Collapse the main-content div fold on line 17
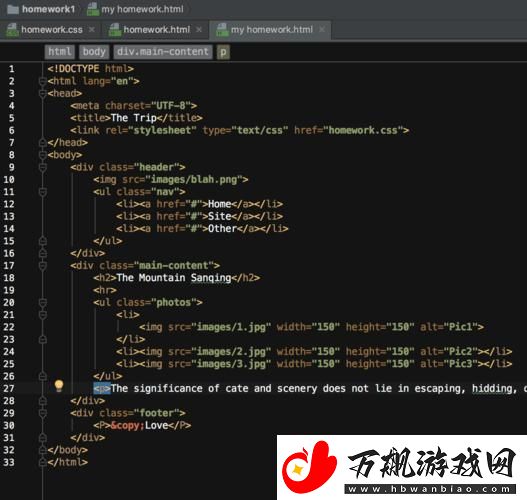 pyautogui.click(x=43, y=265)
